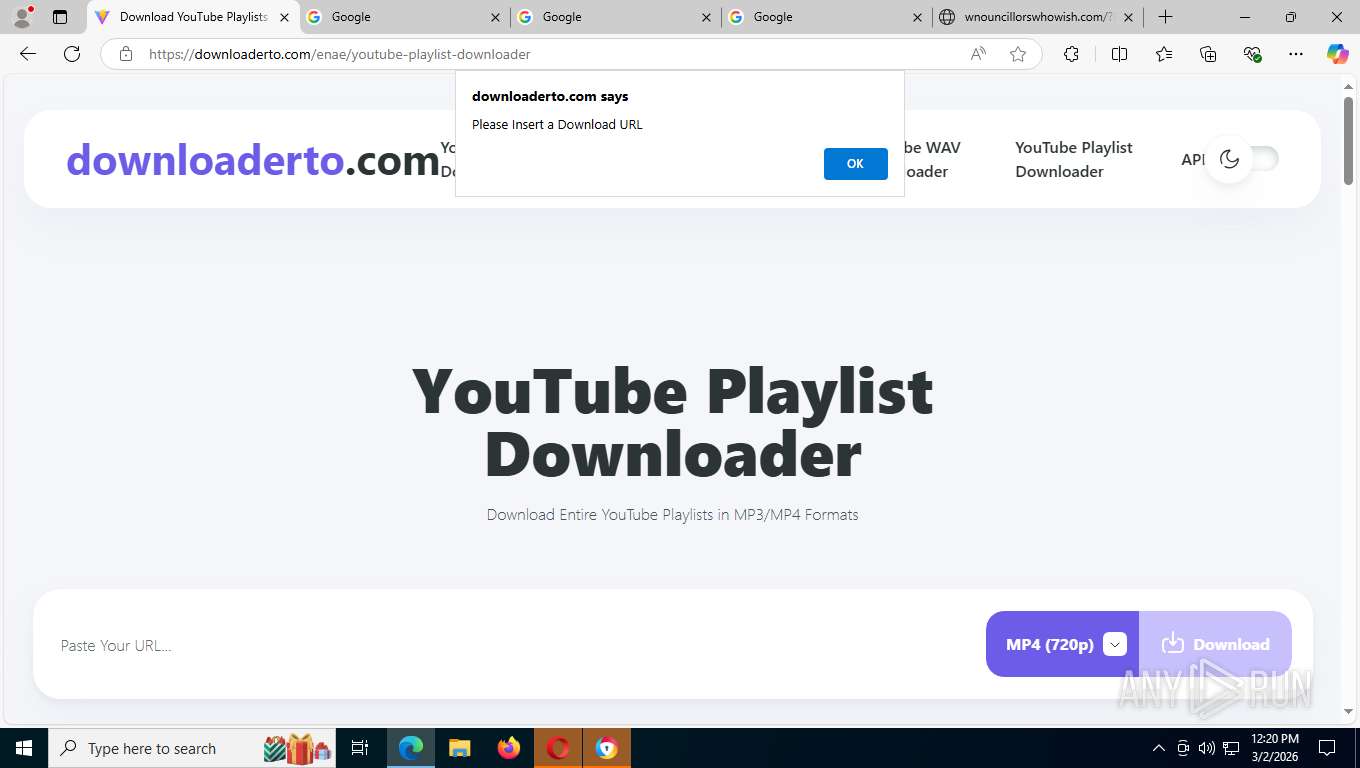The width and height of the screenshot is (1360, 768).
Task: Open Split screen icon
Action: click(x=1119, y=54)
